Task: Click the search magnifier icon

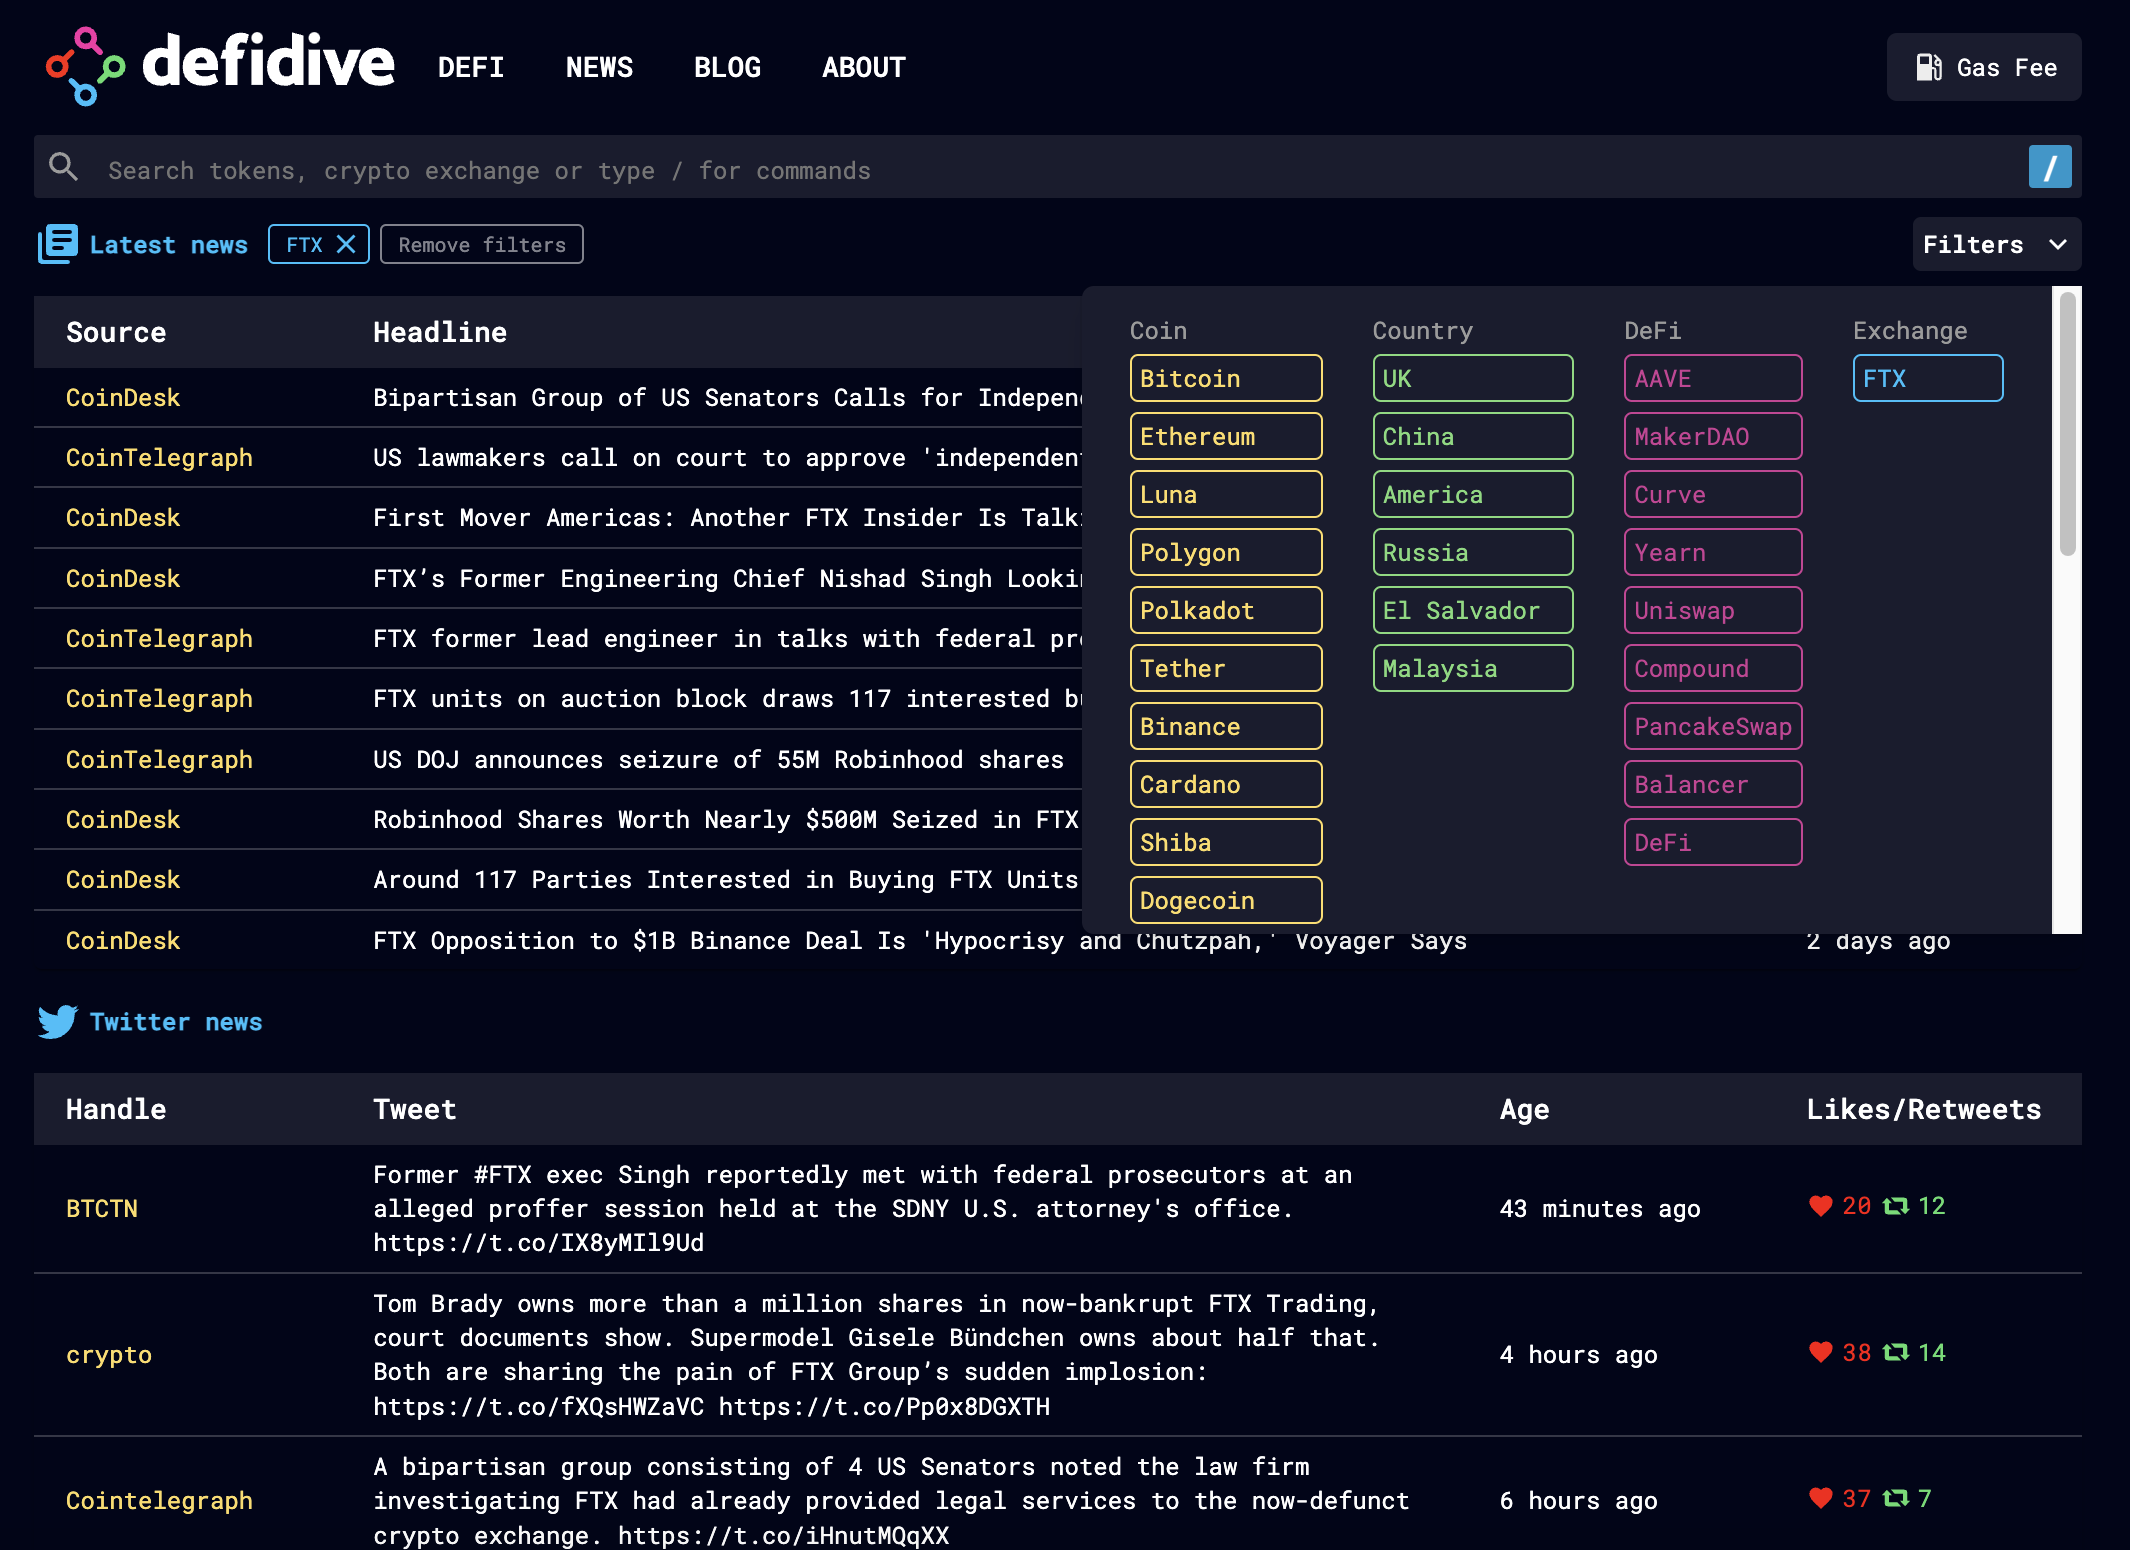Action: click(x=64, y=167)
